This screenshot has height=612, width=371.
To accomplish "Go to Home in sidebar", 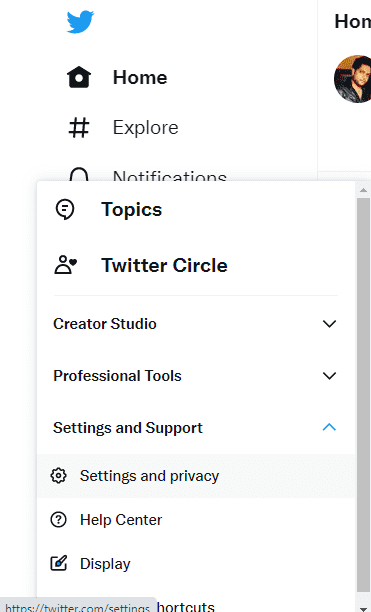I will coord(140,77).
